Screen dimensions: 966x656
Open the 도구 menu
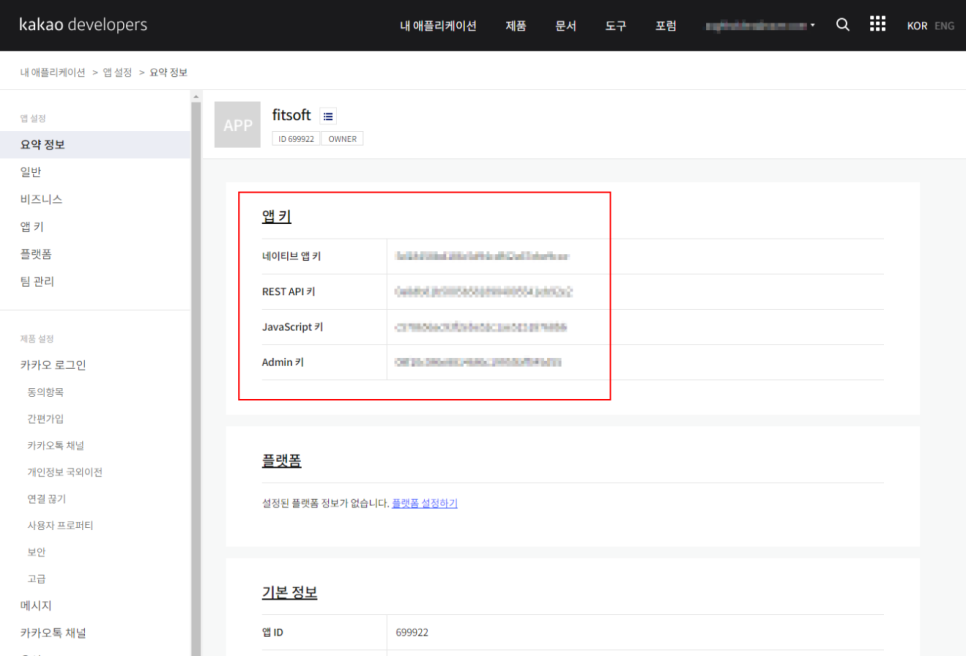tap(615, 26)
